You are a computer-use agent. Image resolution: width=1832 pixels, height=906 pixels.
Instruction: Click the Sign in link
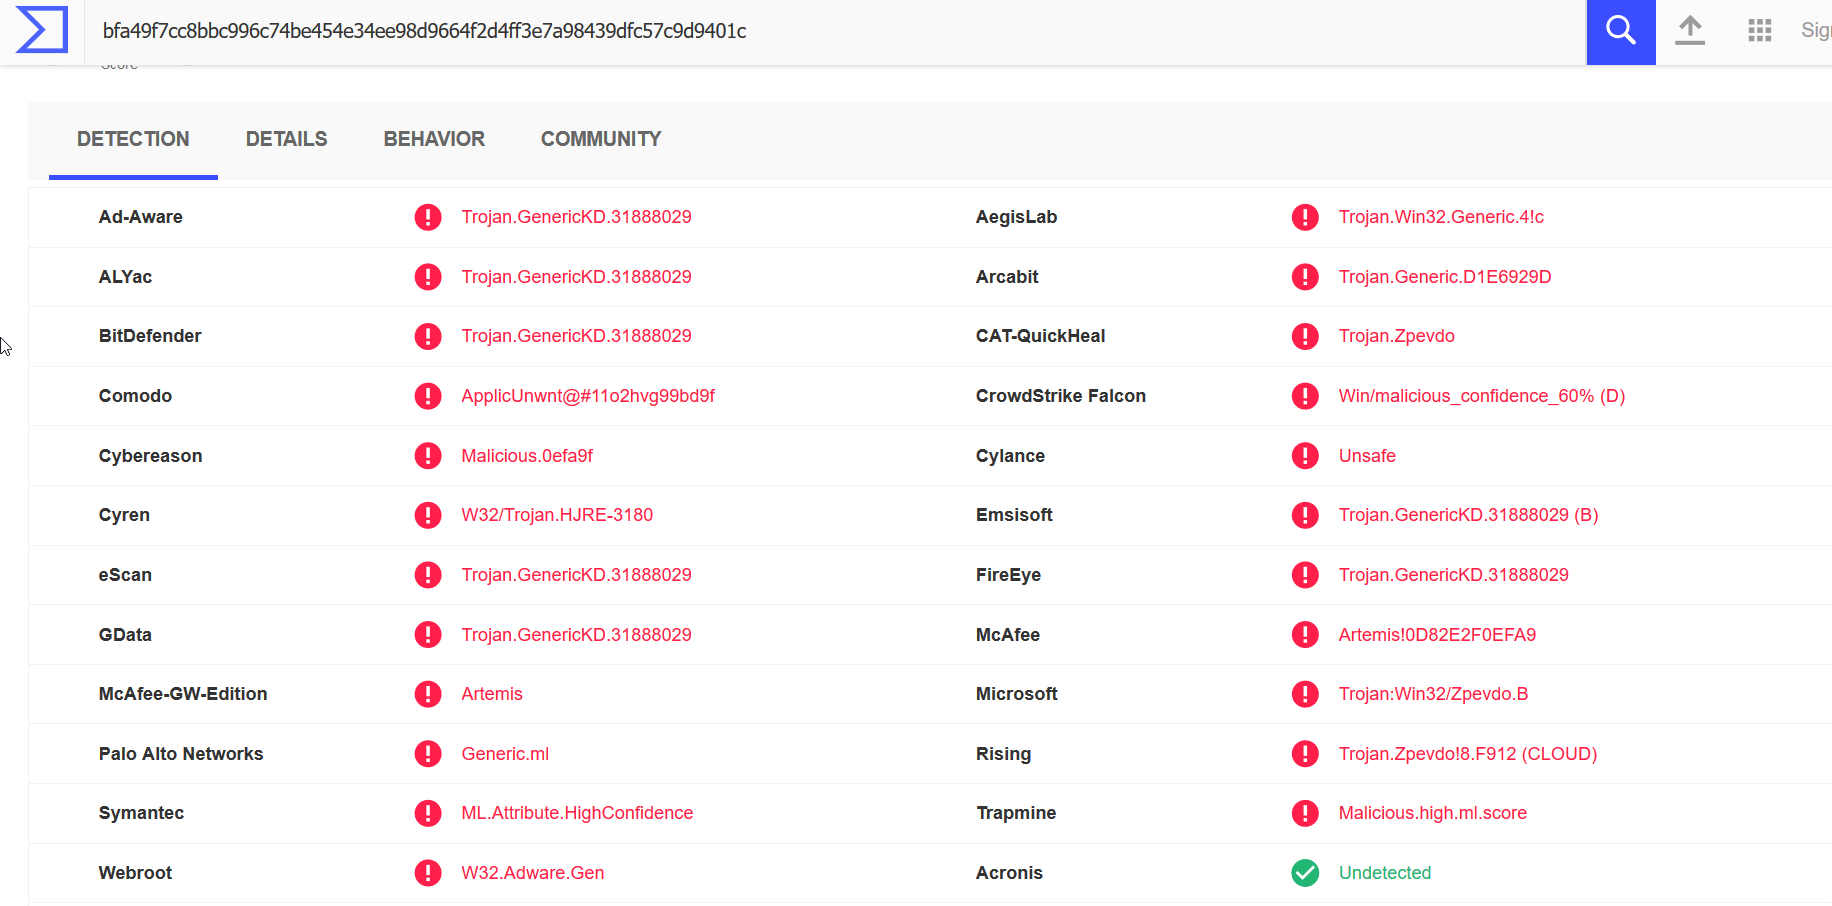click(x=1817, y=30)
